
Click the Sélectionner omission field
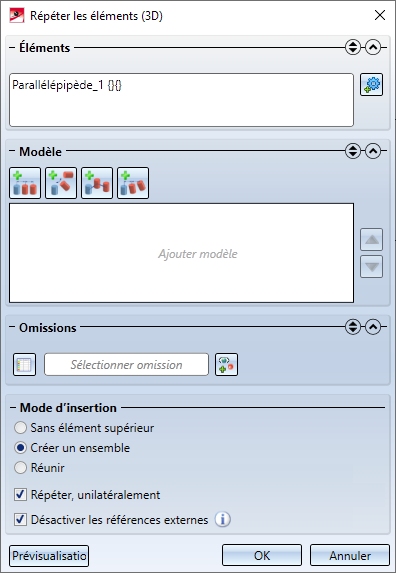pos(126,364)
